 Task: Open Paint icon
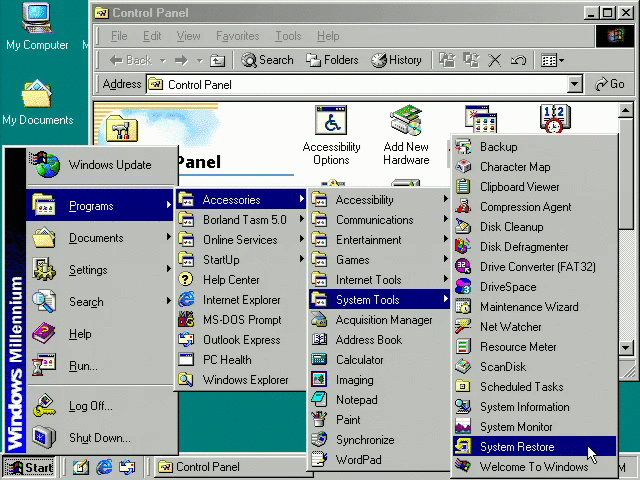click(319, 420)
